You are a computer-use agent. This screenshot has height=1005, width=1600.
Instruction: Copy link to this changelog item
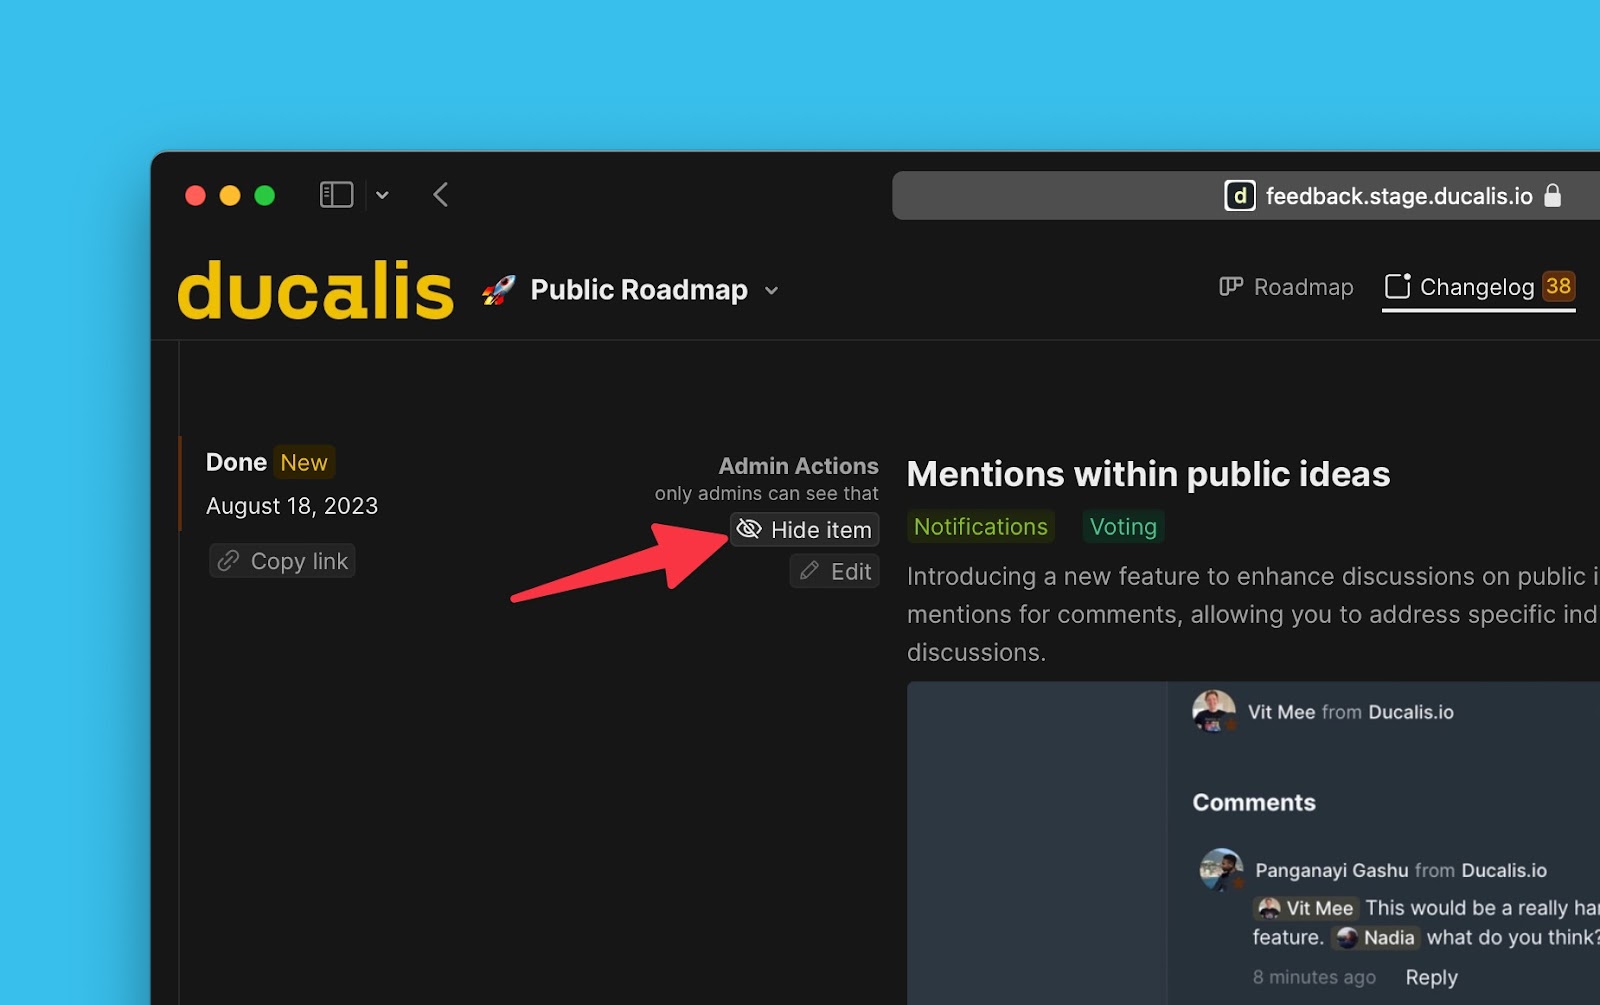[x=283, y=561]
